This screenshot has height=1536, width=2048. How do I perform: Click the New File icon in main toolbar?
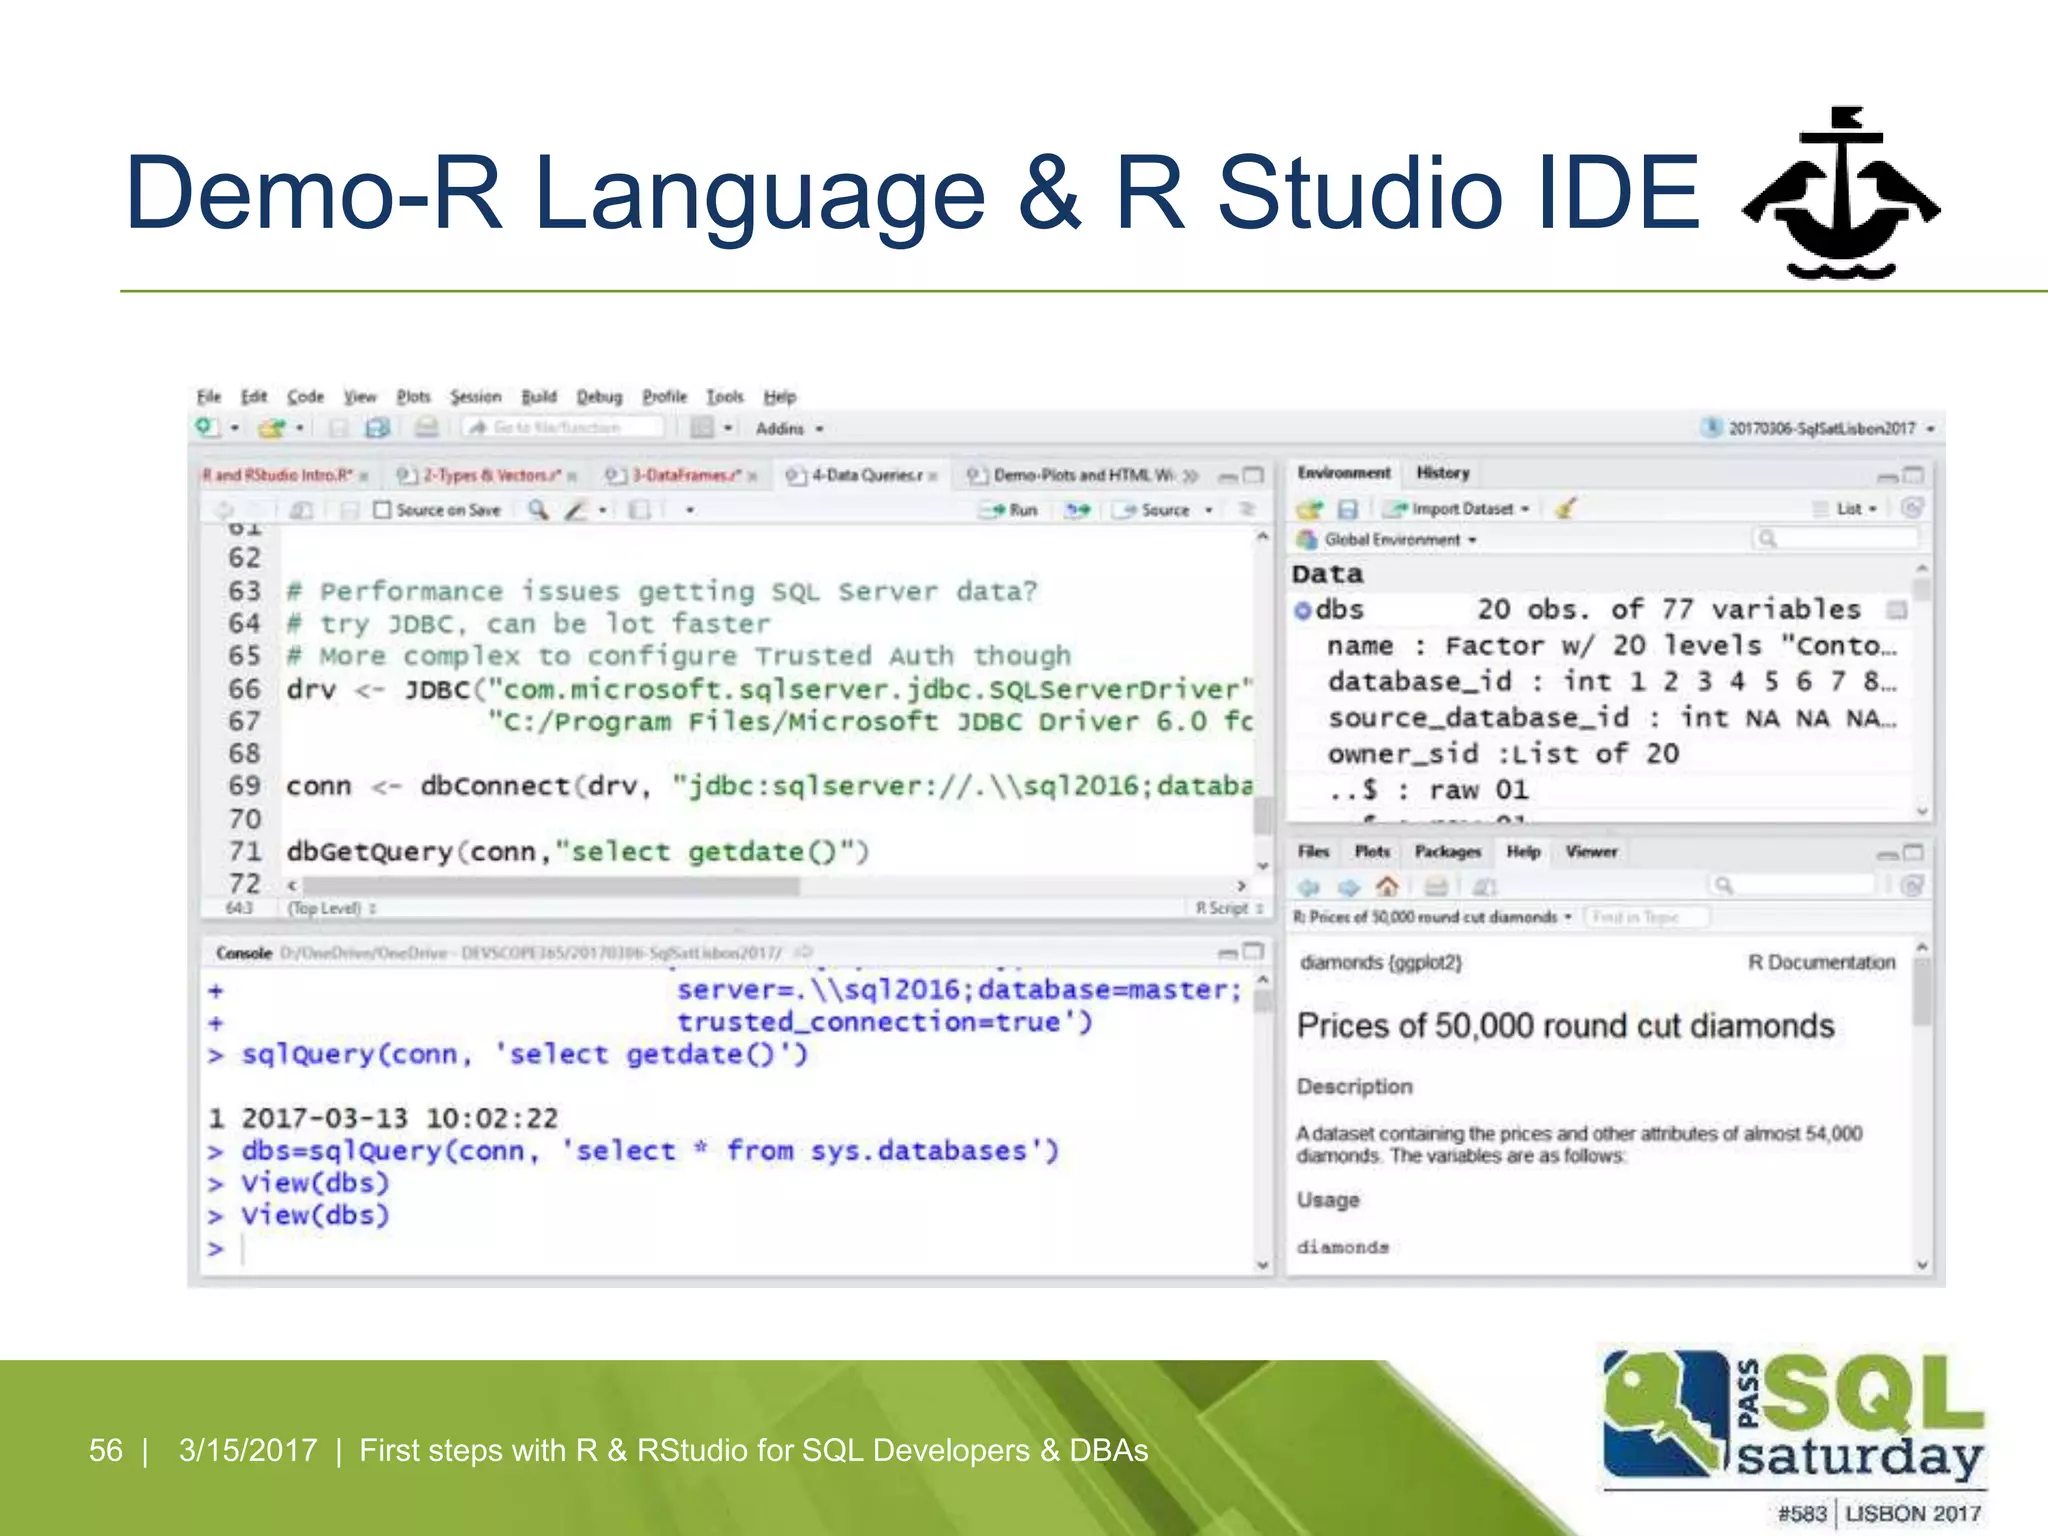pyautogui.click(x=207, y=428)
